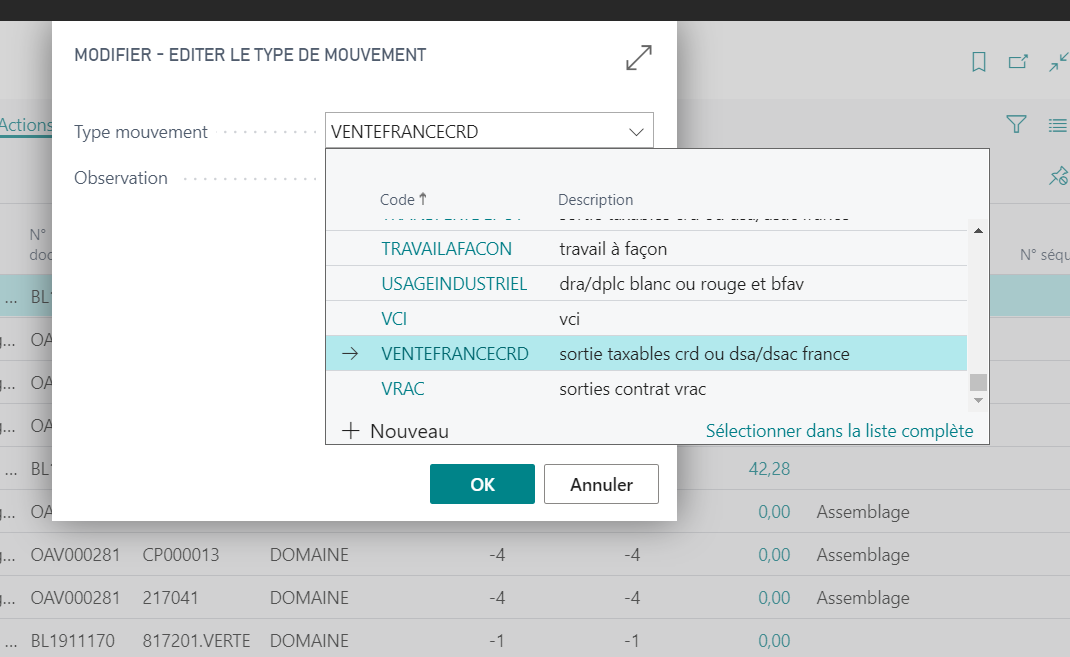Cancel with the Annuler button
This screenshot has width=1070, height=657.
pyautogui.click(x=601, y=484)
